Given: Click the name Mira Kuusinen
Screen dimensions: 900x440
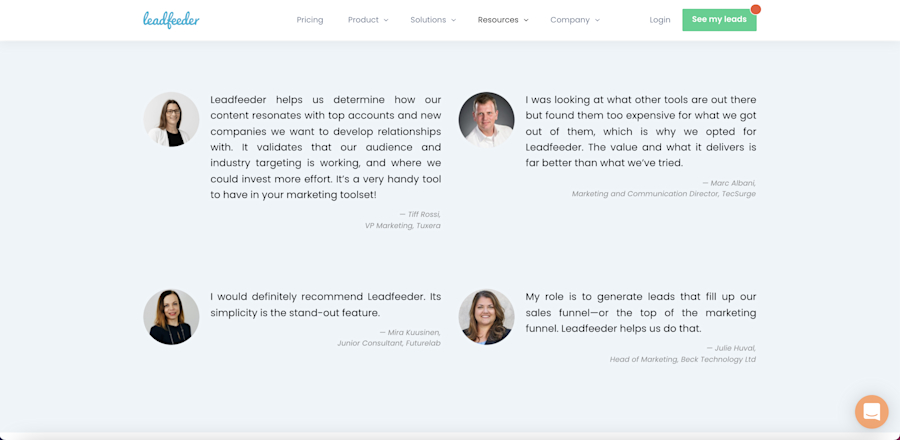Looking at the screenshot, I should pos(414,332).
